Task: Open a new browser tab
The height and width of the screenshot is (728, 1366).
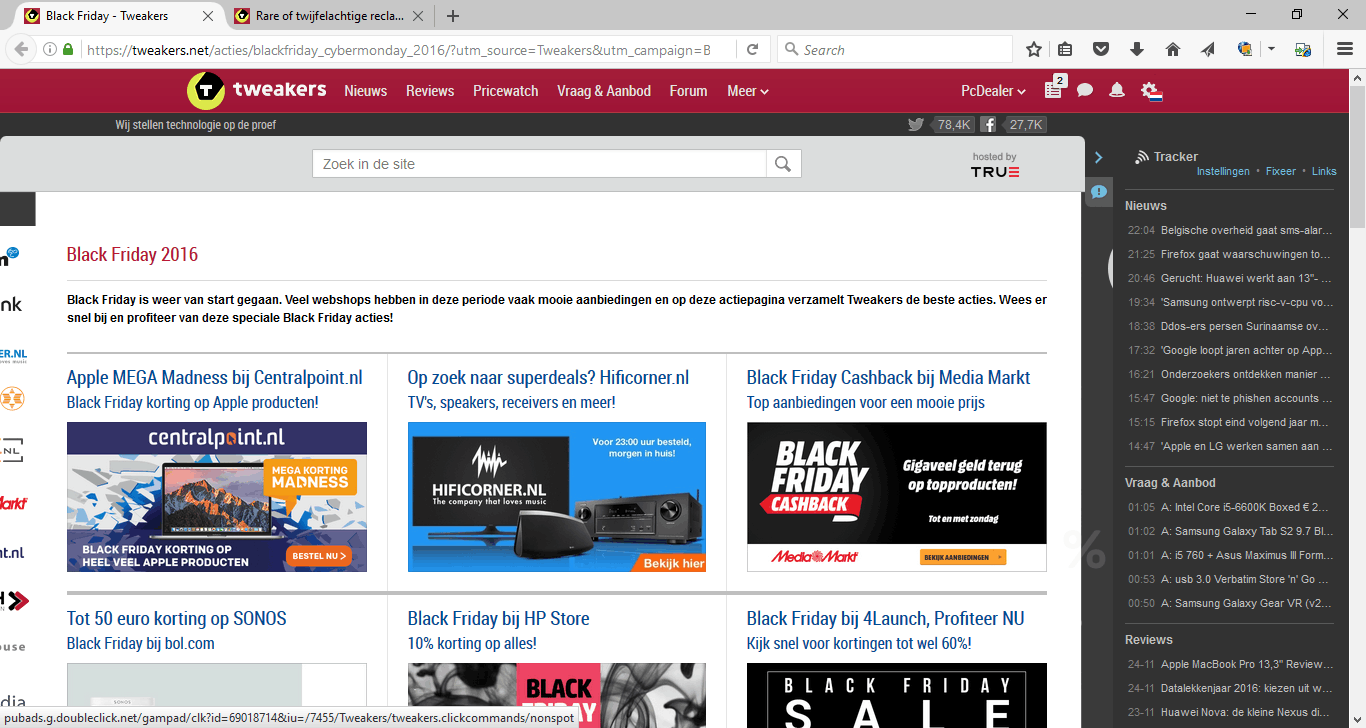Action: coord(453,16)
